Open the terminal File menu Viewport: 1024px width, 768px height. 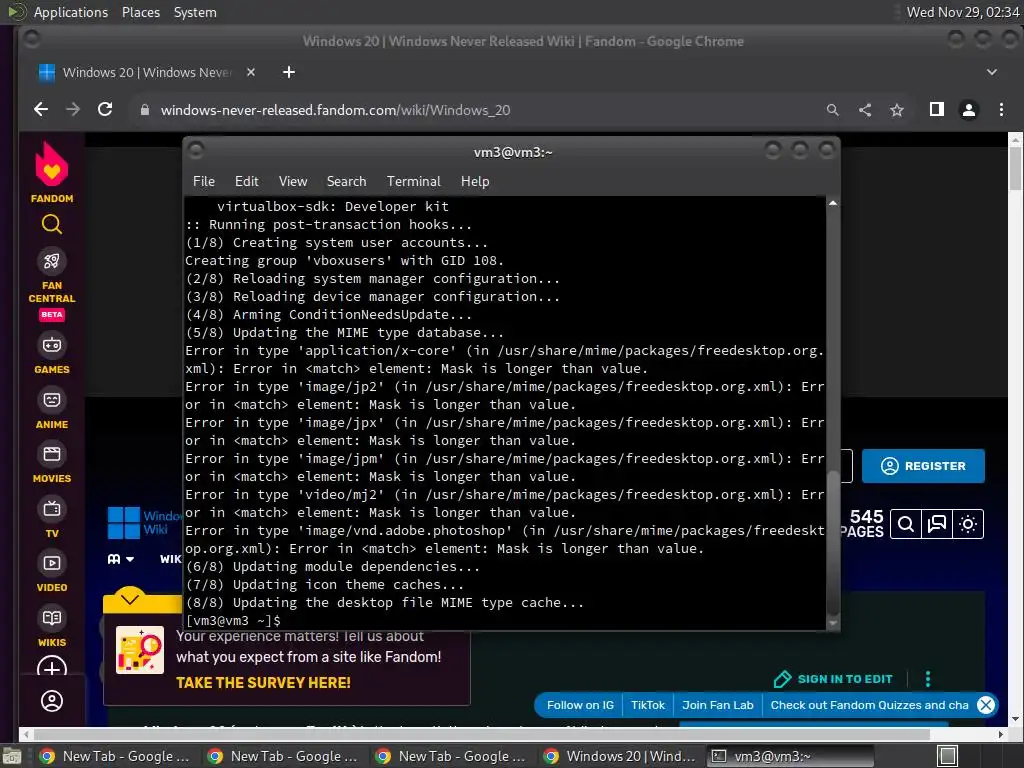[x=204, y=182]
